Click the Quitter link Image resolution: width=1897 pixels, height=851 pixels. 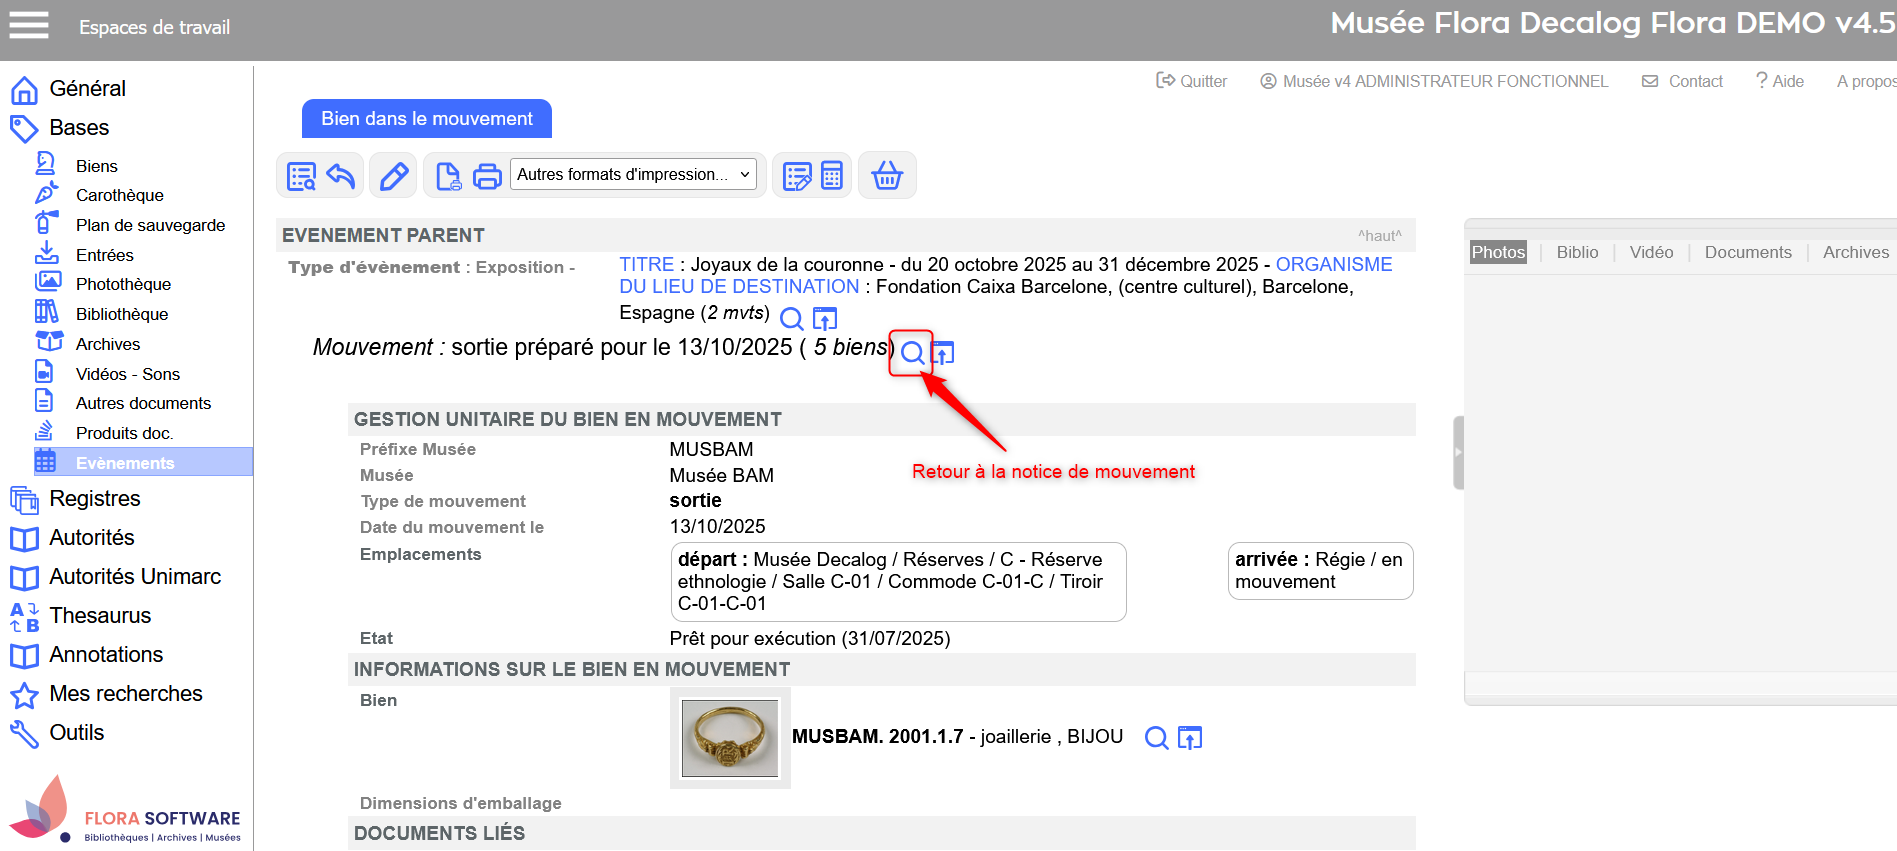click(x=1192, y=81)
